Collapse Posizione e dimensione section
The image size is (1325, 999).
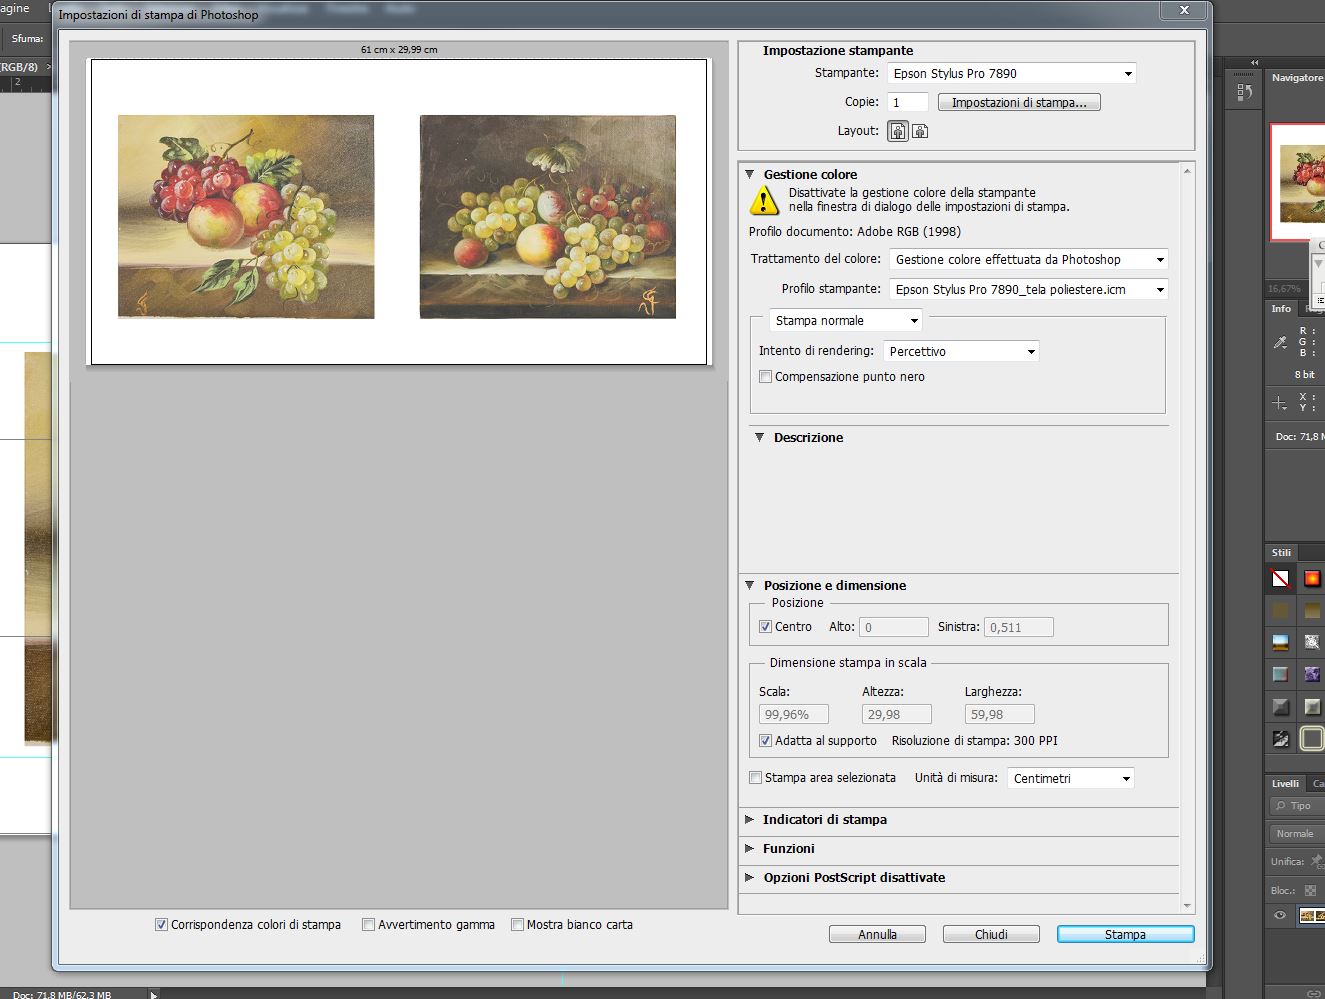(750, 586)
